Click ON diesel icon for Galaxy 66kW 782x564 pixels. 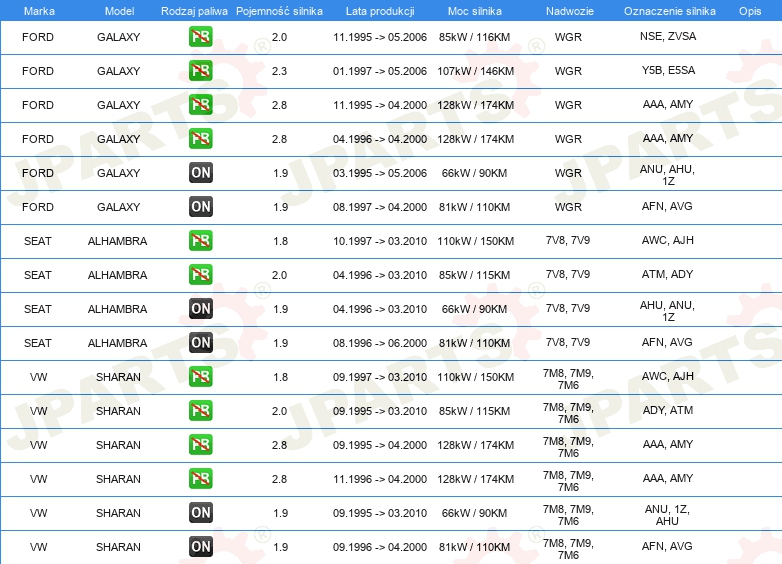click(x=200, y=173)
